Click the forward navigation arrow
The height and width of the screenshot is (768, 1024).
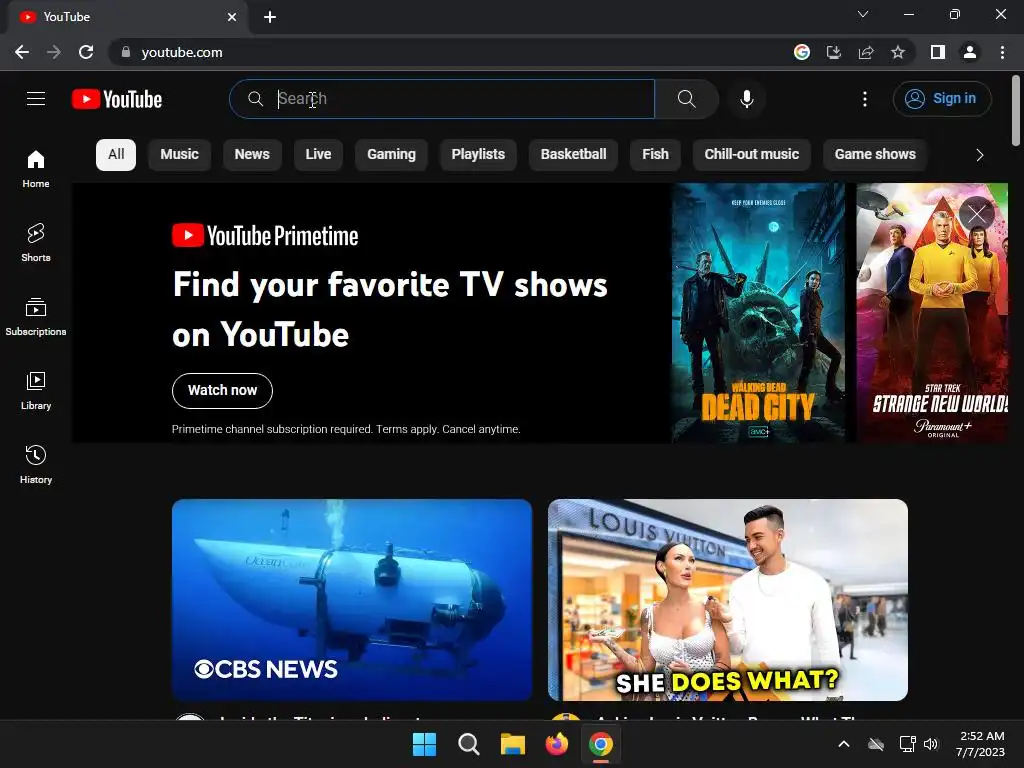click(x=54, y=52)
